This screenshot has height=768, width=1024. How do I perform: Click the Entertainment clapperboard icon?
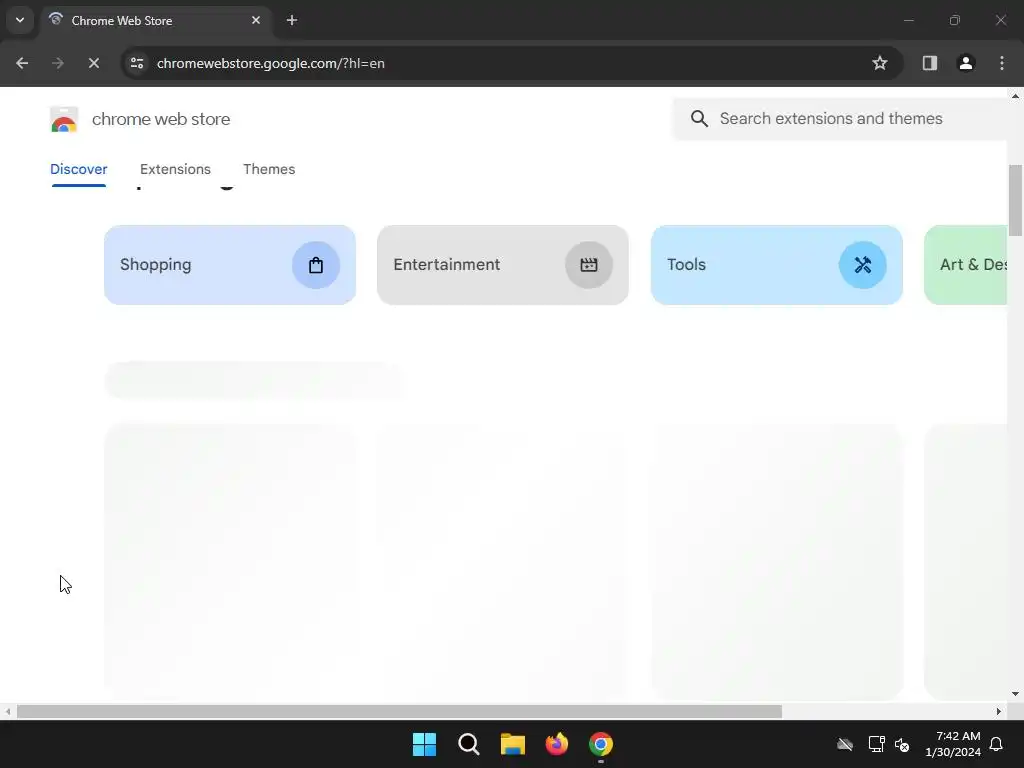[589, 264]
